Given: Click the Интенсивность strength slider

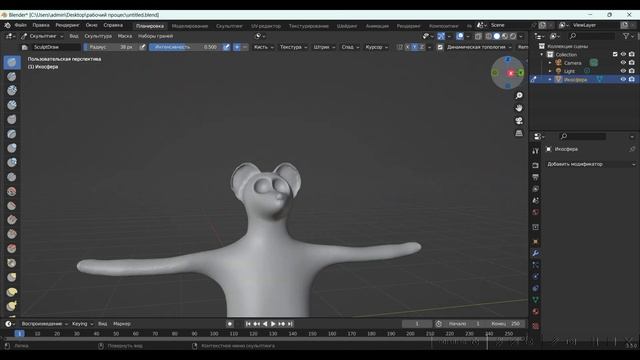Looking at the screenshot, I should pyautogui.click(x=185, y=47).
